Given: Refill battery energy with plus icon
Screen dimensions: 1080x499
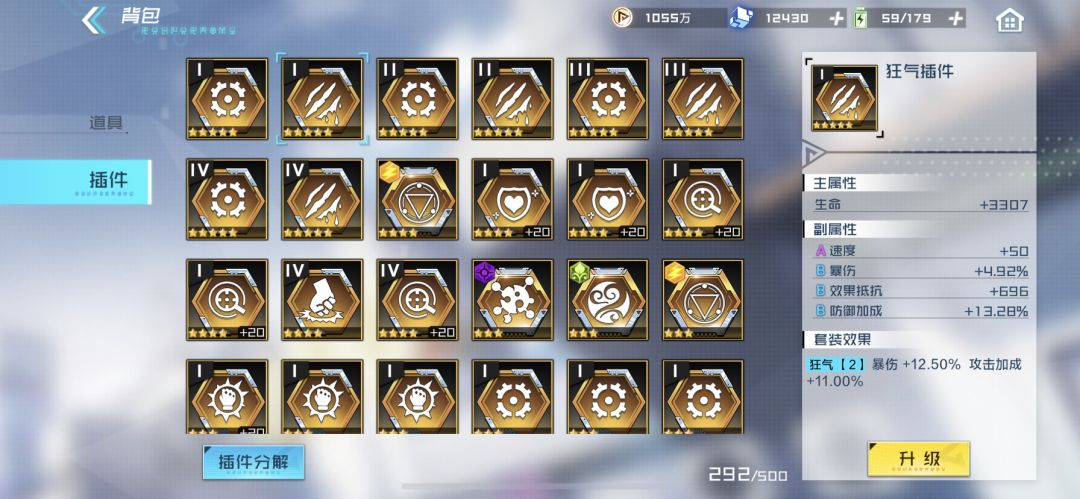Looking at the screenshot, I should pyautogui.click(x=955, y=19).
